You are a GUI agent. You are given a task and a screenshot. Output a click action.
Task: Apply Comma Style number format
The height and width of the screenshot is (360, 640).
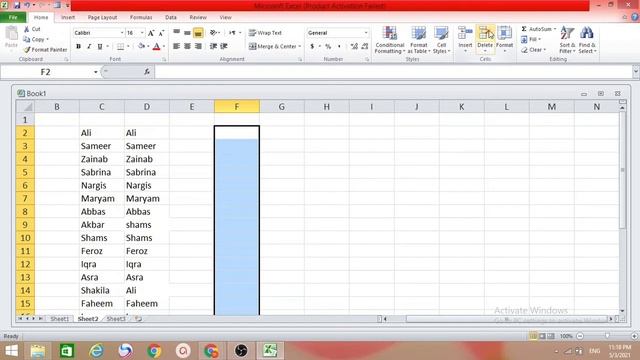coord(339,47)
